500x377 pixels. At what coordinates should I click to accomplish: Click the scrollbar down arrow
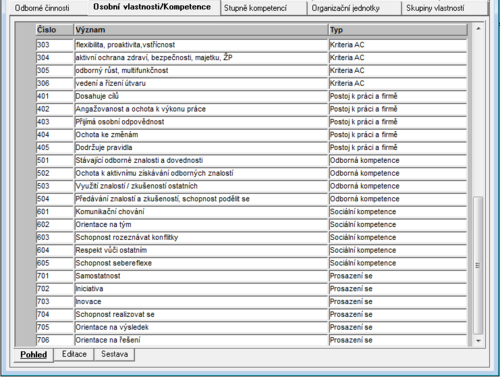coord(478,341)
